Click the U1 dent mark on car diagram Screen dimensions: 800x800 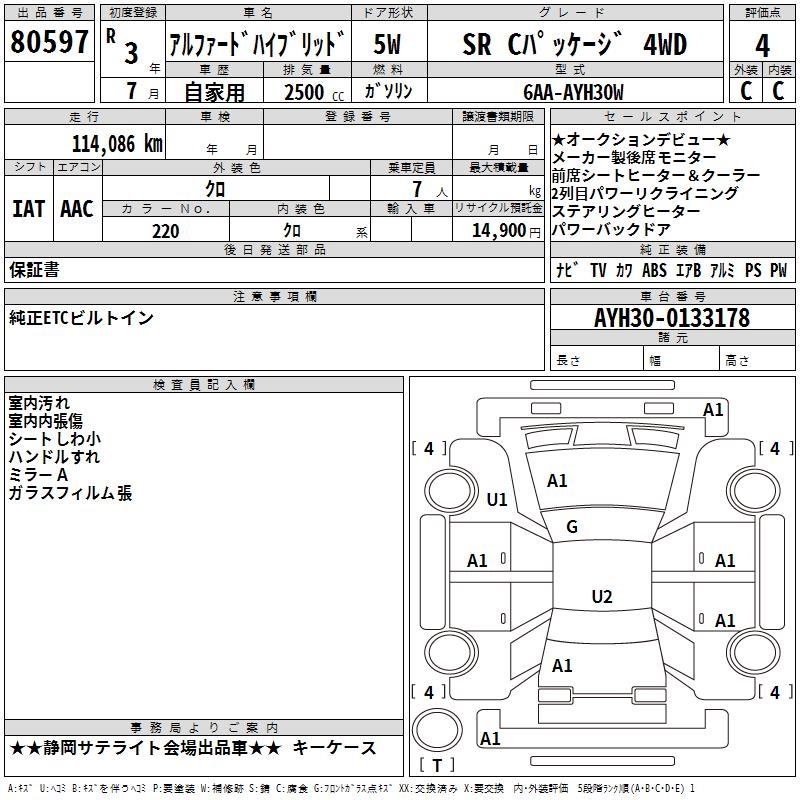pyautogui.click(x=497, y=499)
